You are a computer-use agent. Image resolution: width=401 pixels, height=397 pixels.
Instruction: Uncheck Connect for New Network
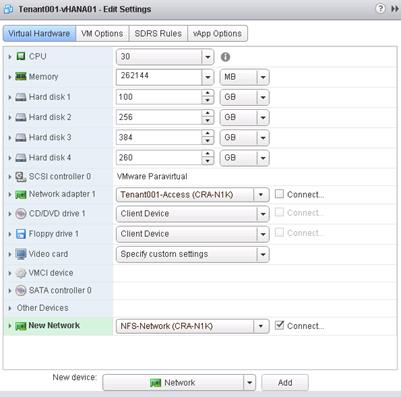click(279, 325)
